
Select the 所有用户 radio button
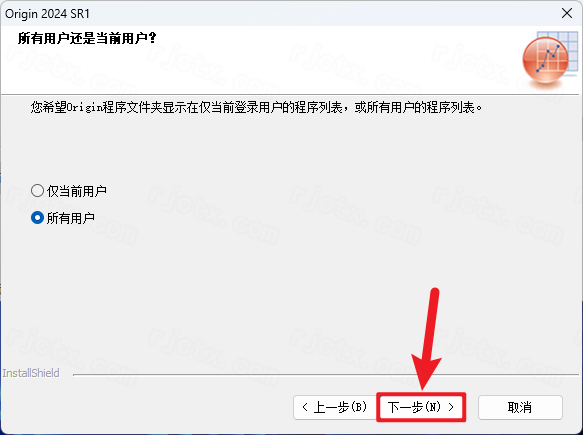pyautogui.click(x=37, y=218)
